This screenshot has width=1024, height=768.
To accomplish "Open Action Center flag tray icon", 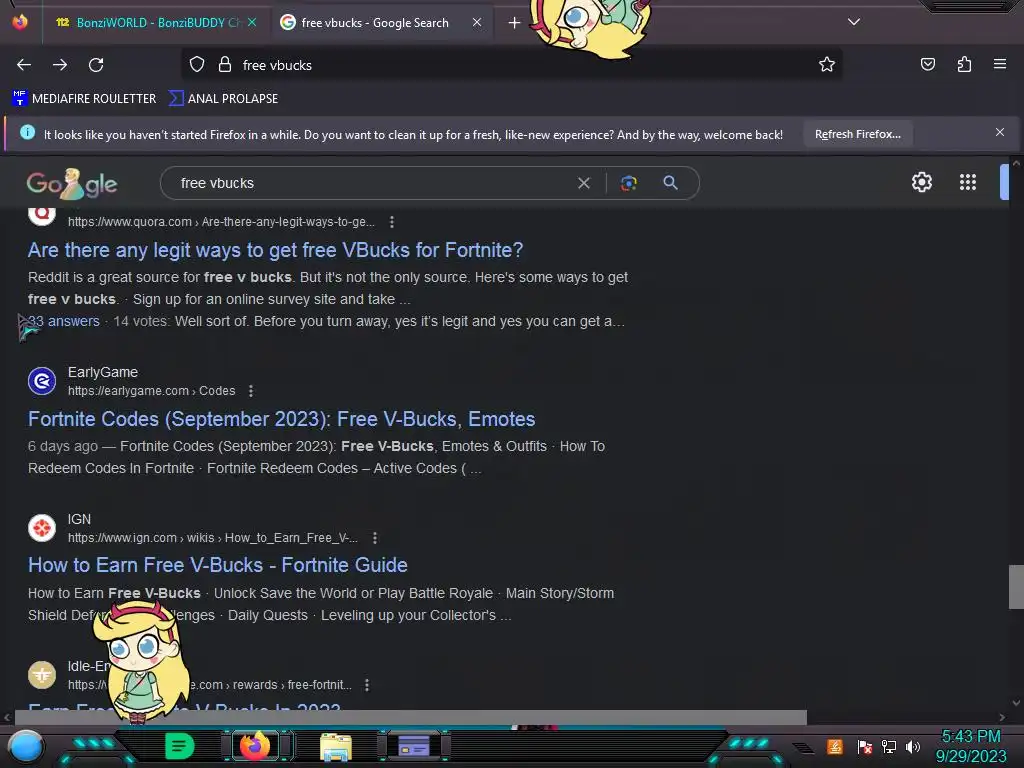I will pyautogui.click(x=865, y=746).
